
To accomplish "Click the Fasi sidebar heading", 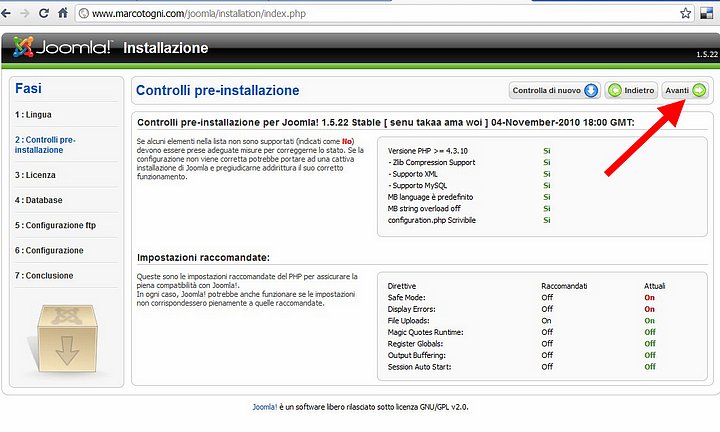I will coord(28,88).
